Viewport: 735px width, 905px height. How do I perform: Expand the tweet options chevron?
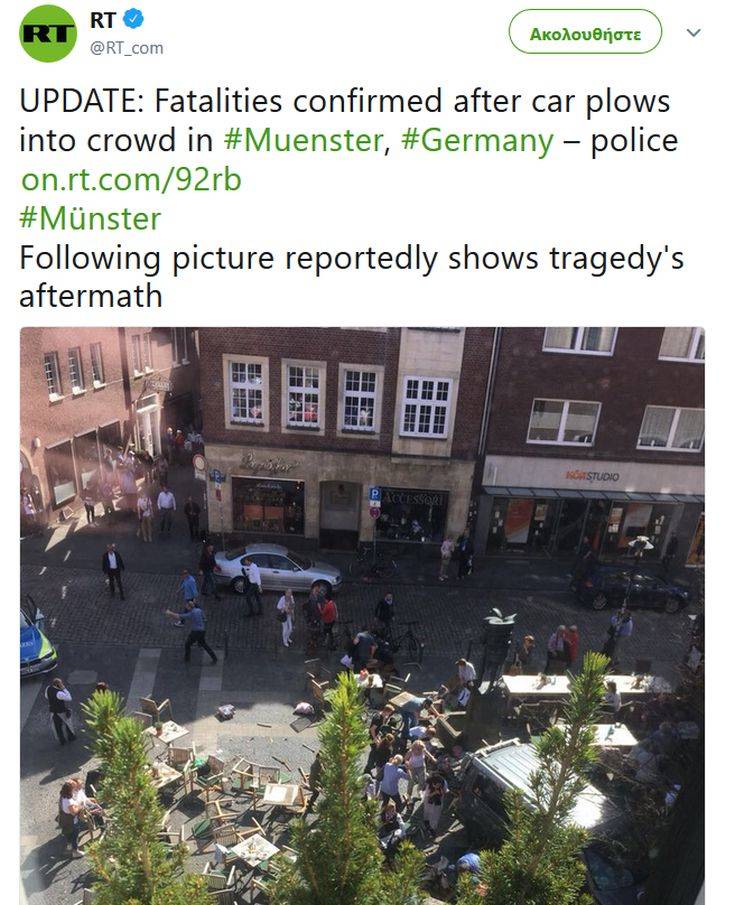(x=693, y=33)
